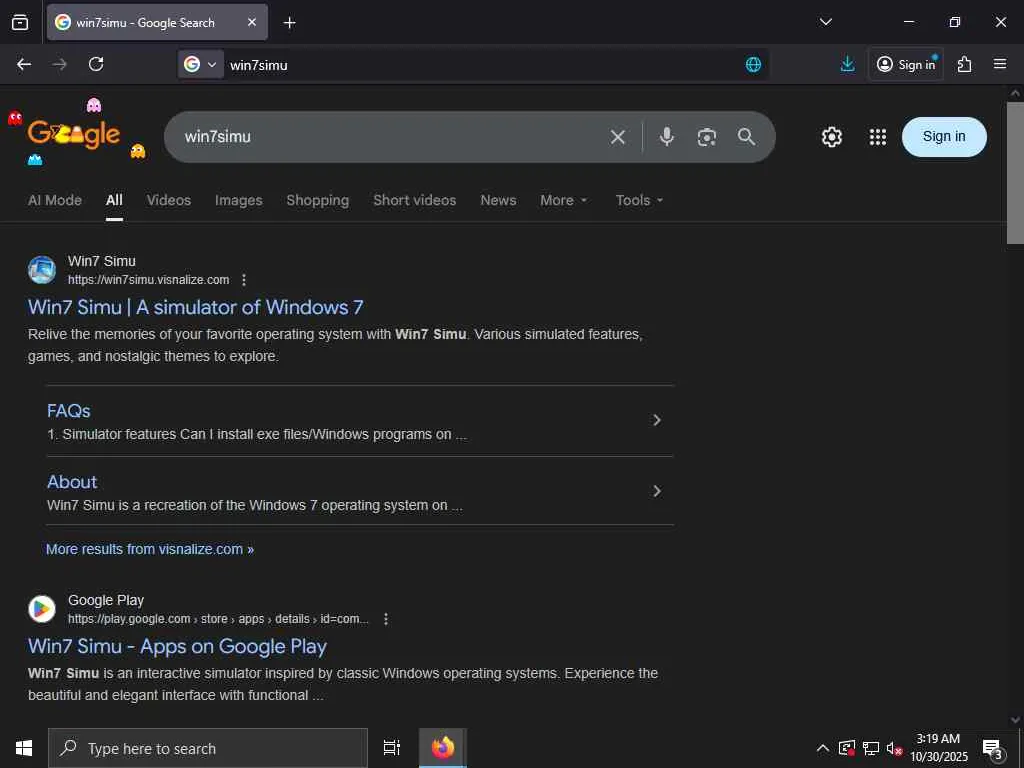Open Google quick settings gear
This screenshot has width=1024, height=768.
[x=831, y=136]
